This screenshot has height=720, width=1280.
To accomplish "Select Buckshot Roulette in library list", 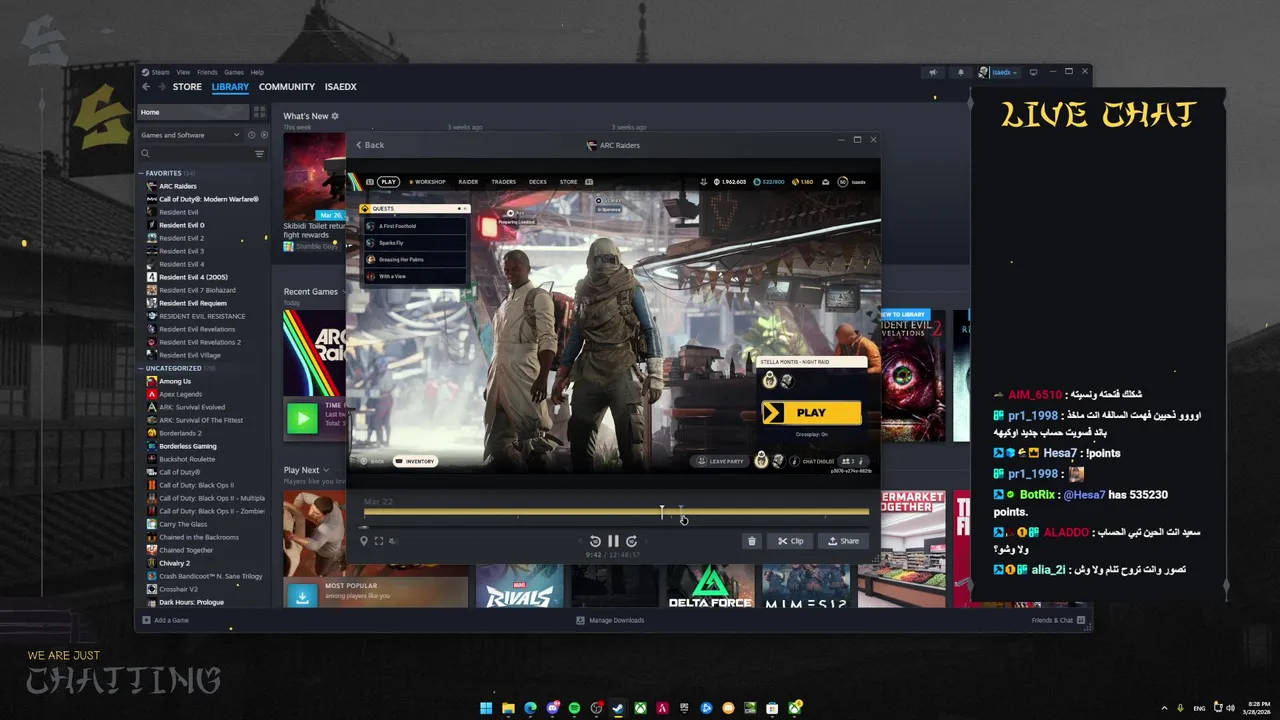I will (187, 459).
